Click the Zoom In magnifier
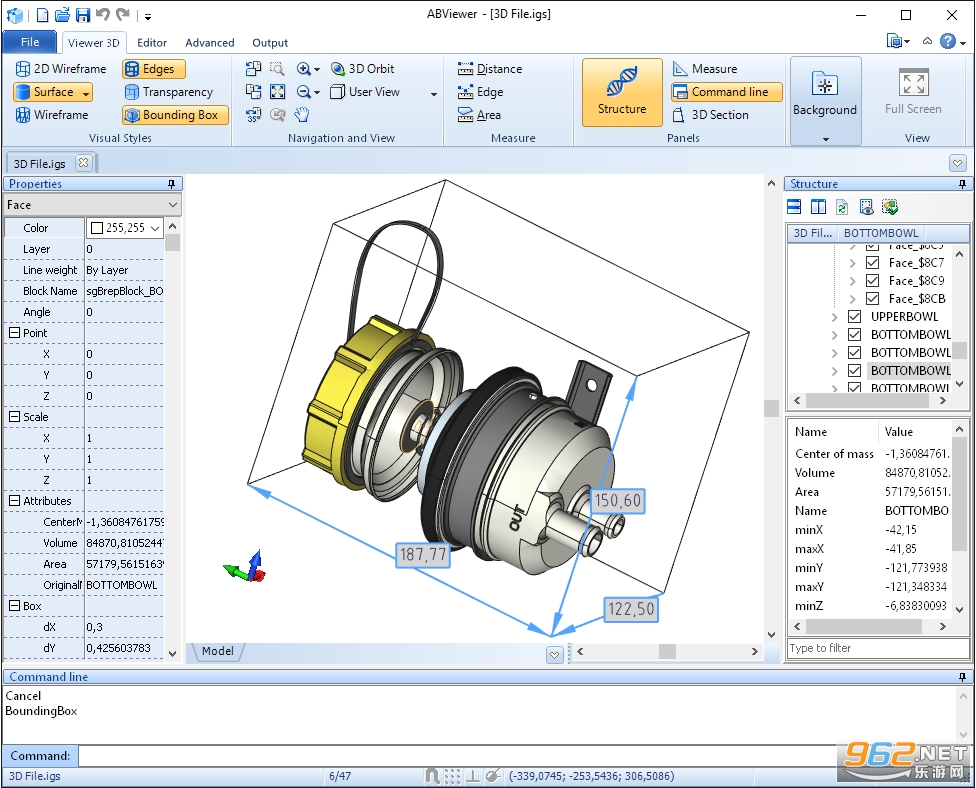 point(304,68)
